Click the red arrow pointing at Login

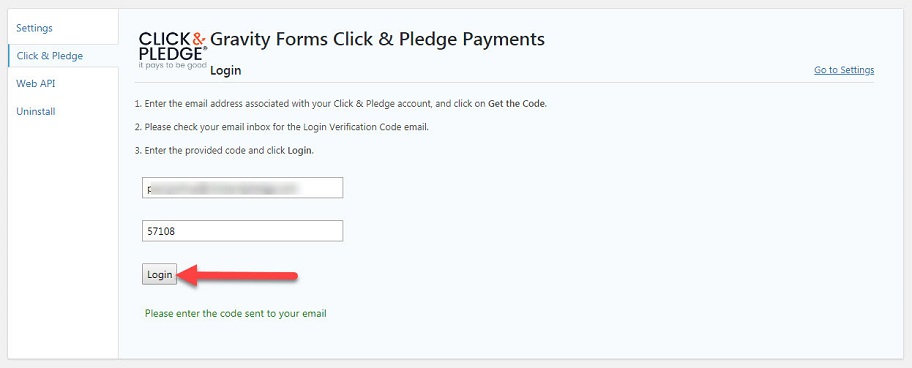(x=238, y=275)
